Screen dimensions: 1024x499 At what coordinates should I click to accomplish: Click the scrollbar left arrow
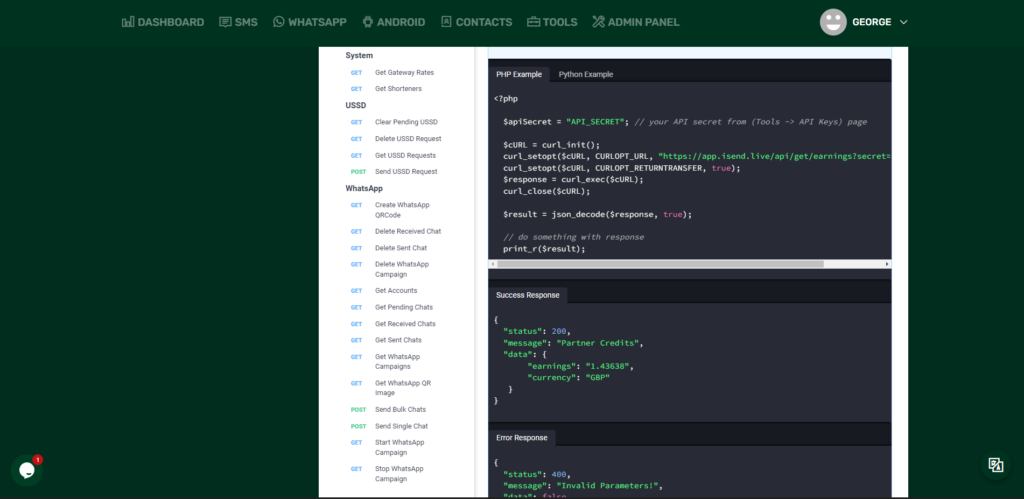click(x=492, y=264)
